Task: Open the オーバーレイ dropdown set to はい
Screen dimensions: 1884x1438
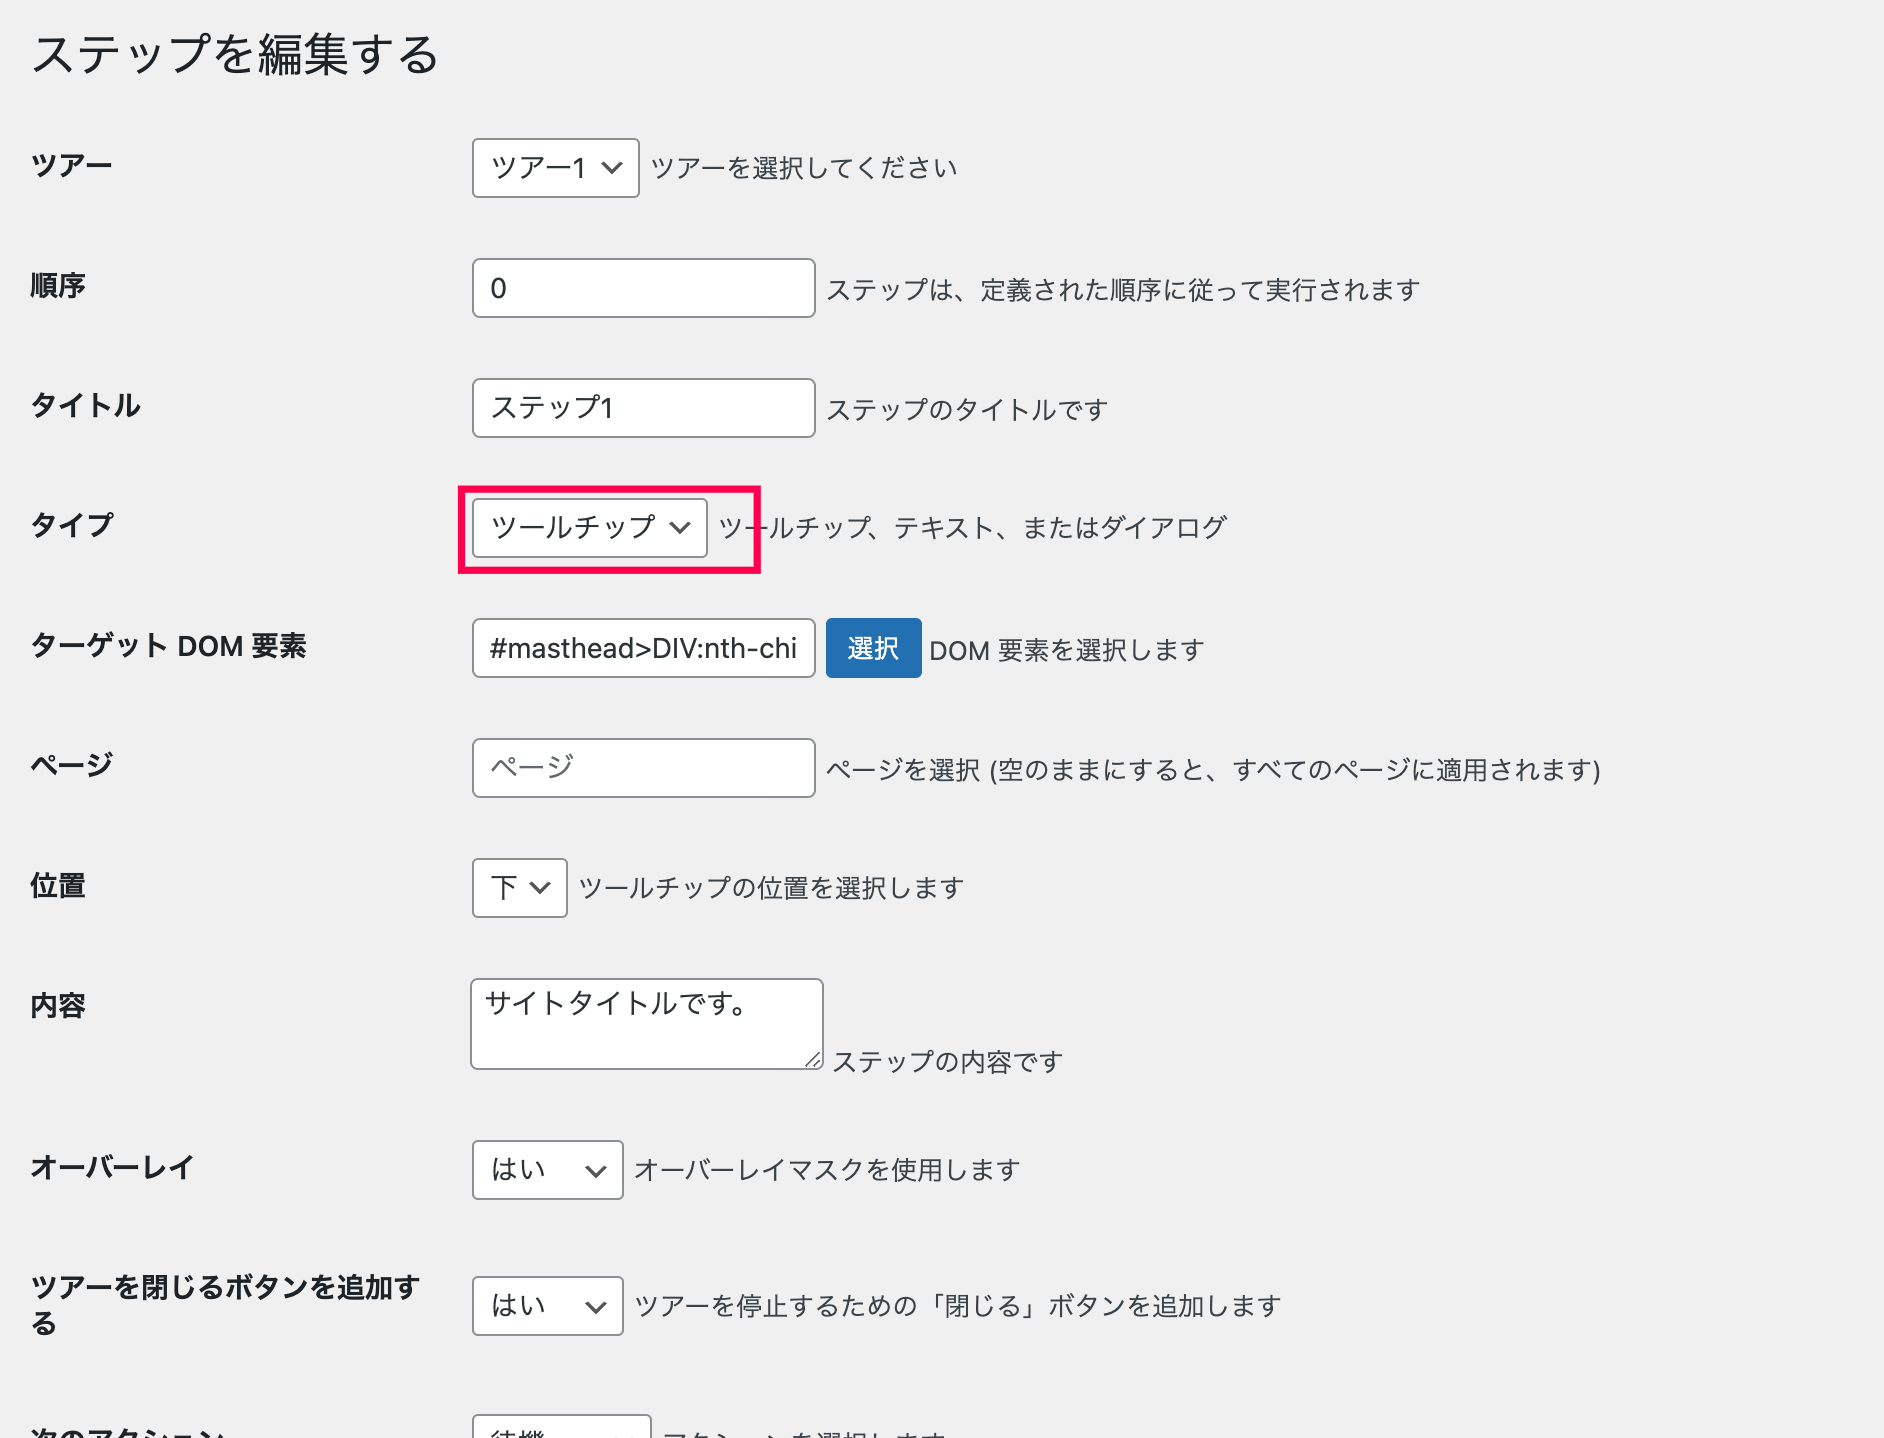Action: coord(547,1170)
